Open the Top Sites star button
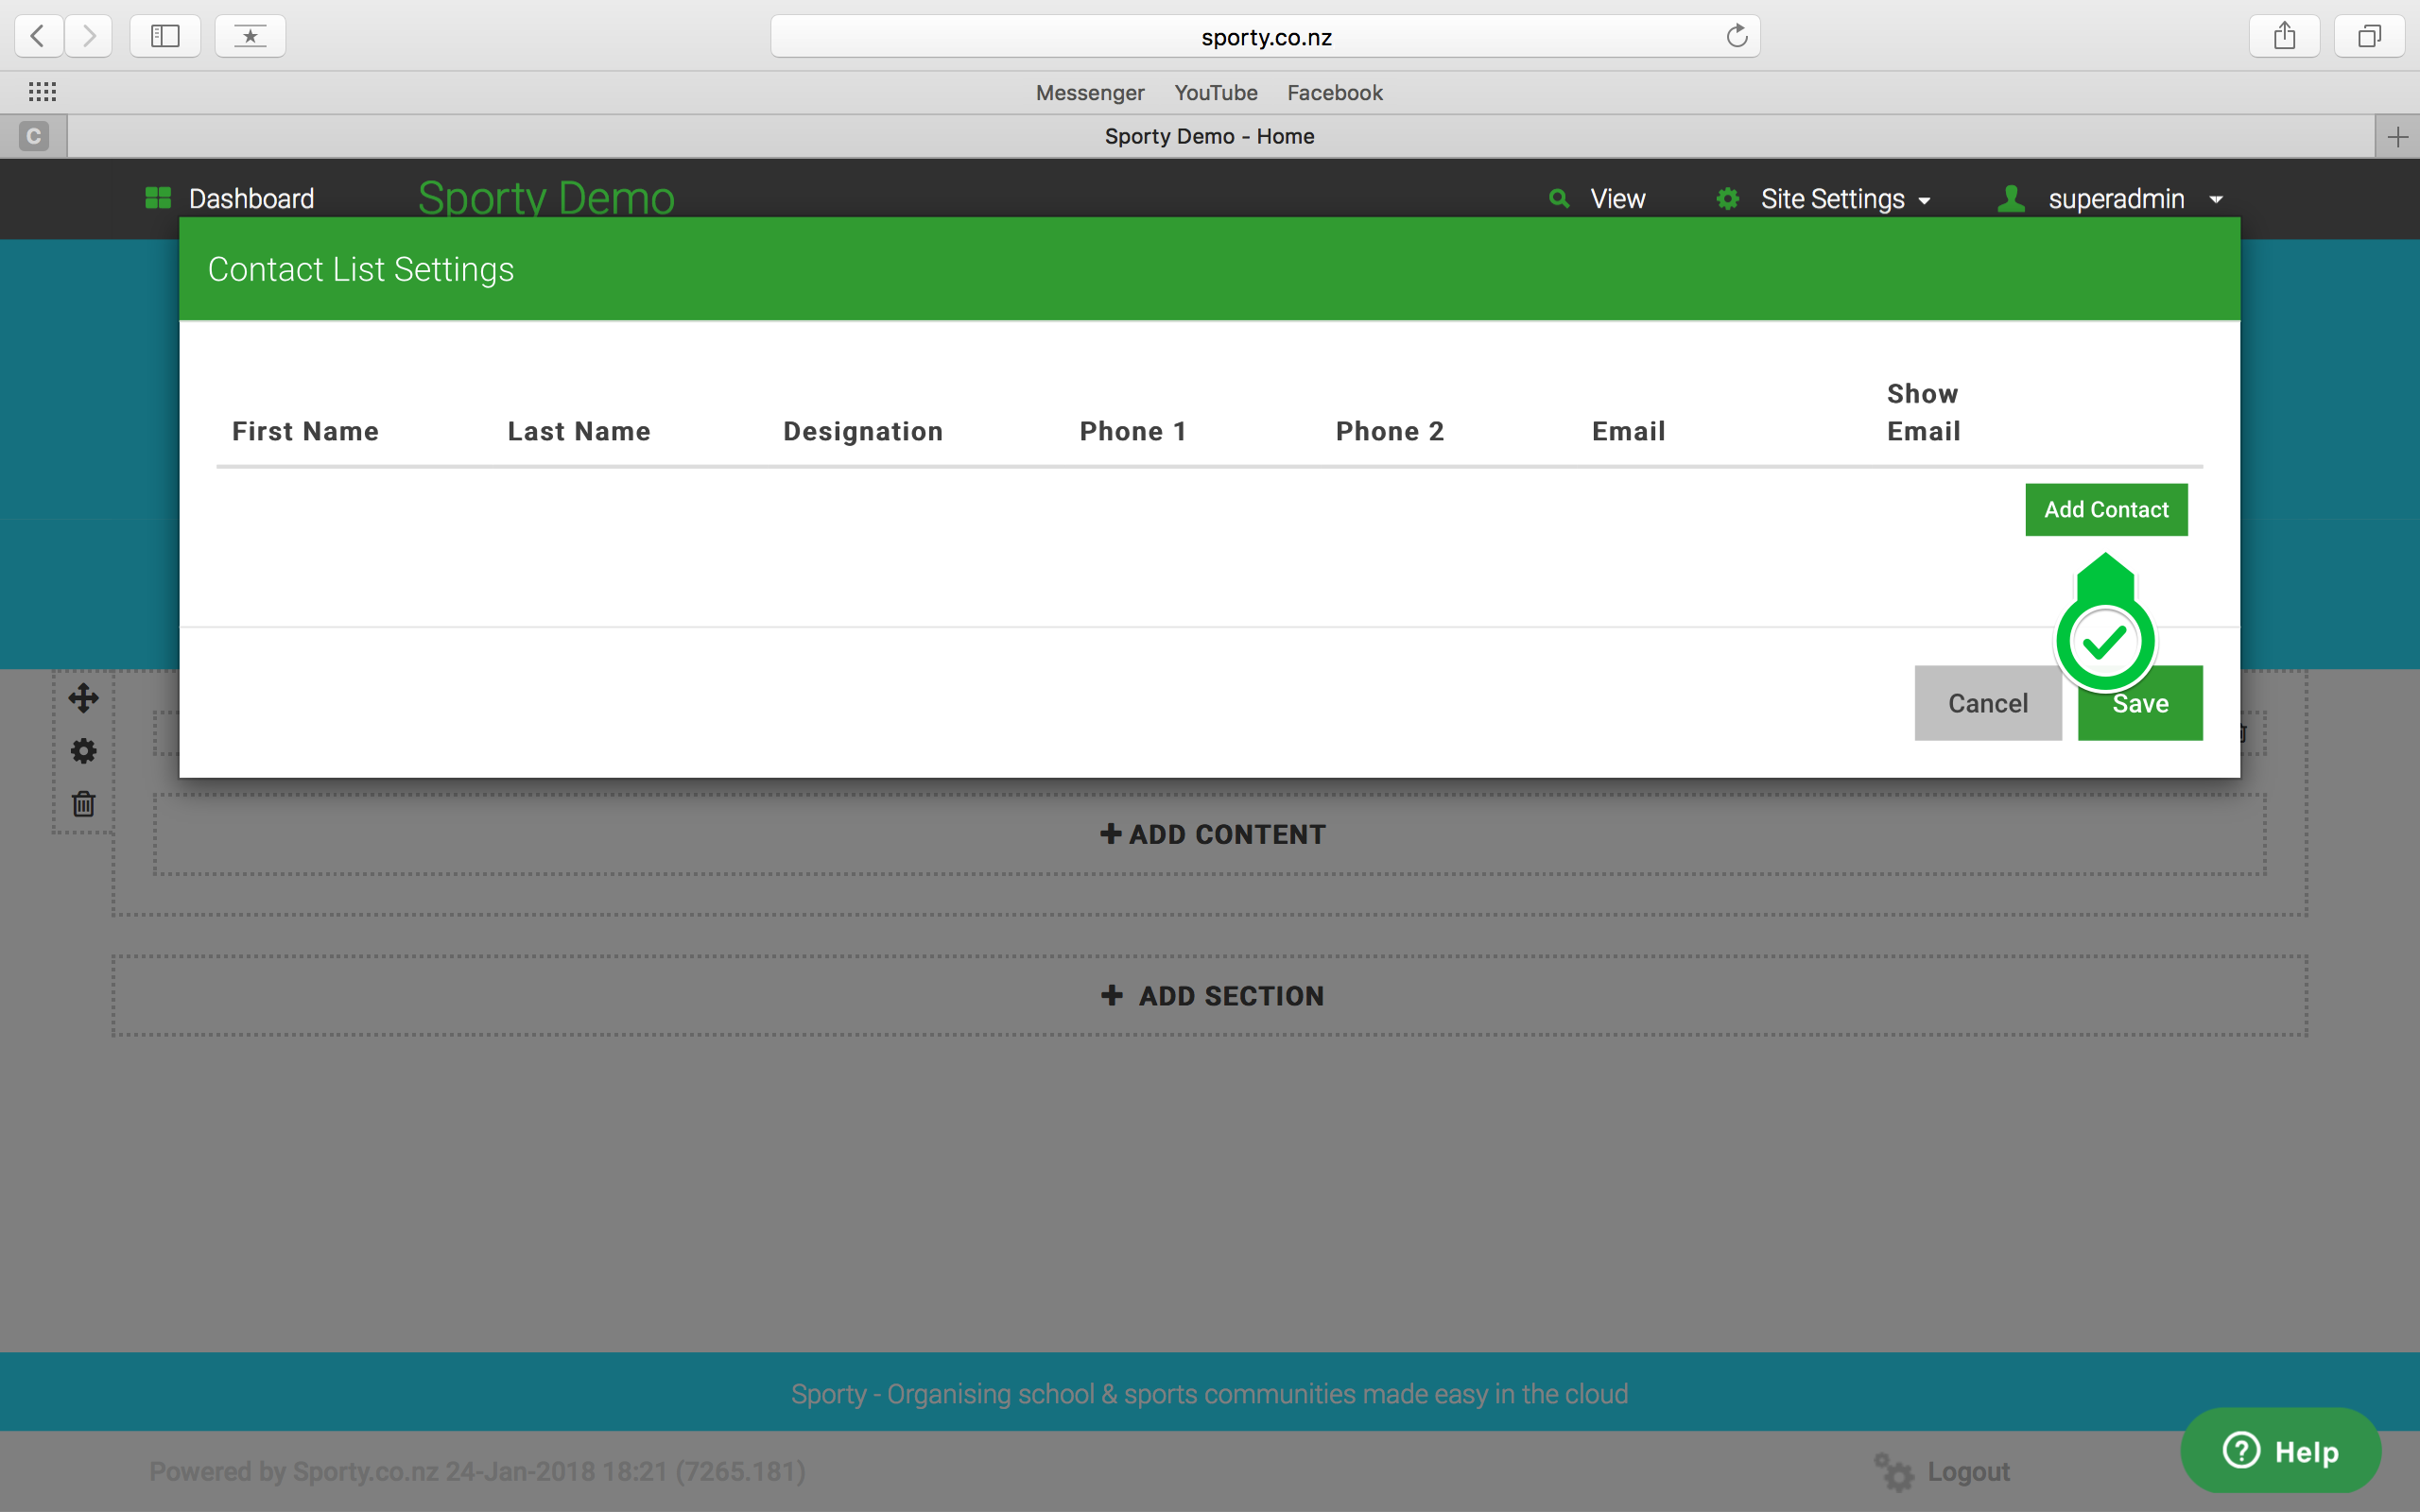This screenshot has width=2420, height=1512. click(250, 36)
